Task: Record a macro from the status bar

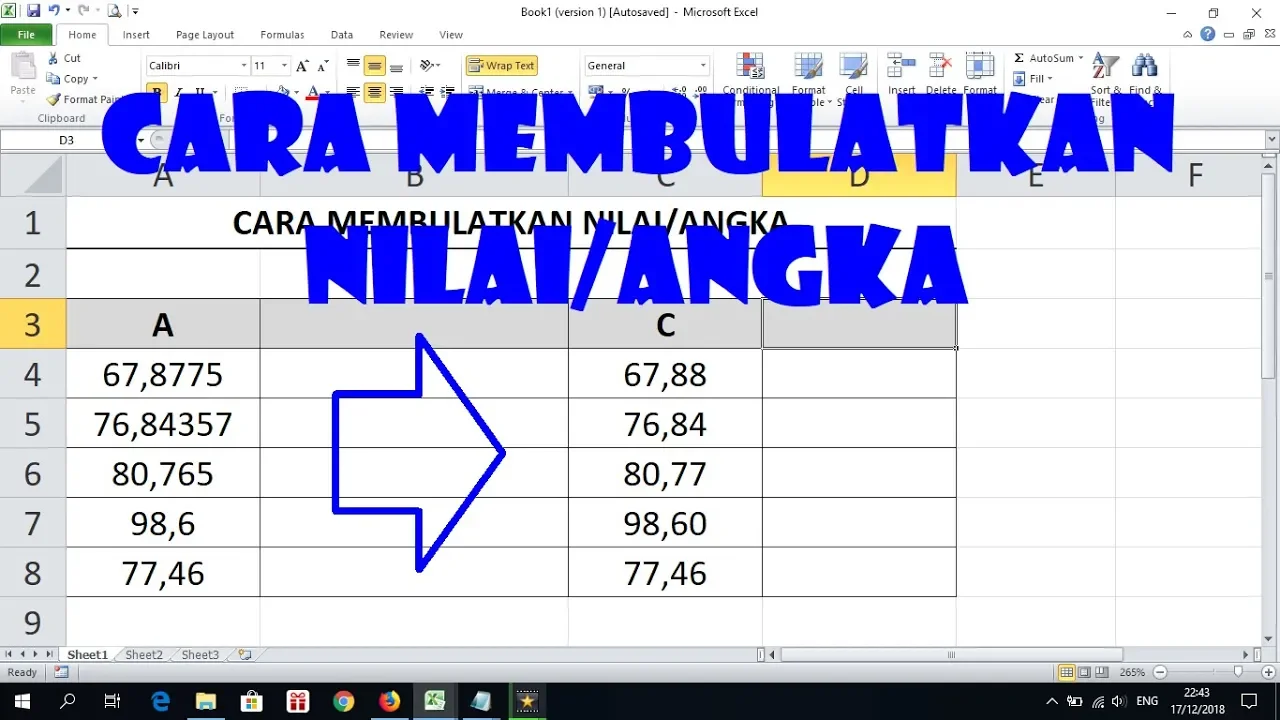Action: coord(62,672)
